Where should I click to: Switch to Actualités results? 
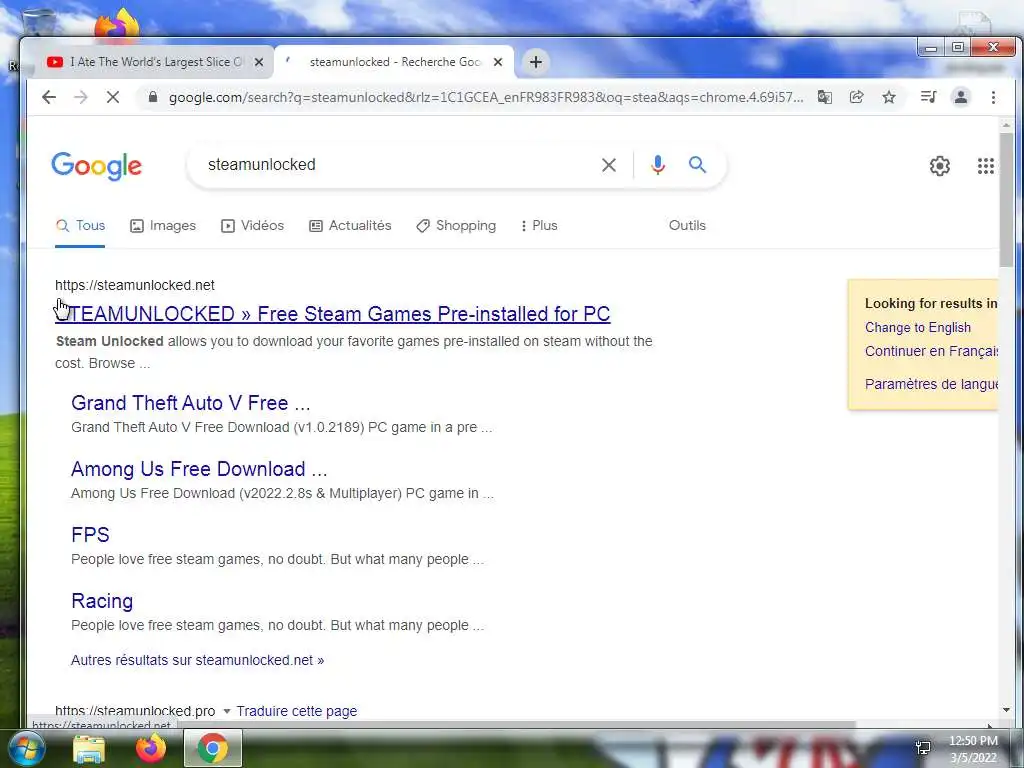tap(350, 226)
